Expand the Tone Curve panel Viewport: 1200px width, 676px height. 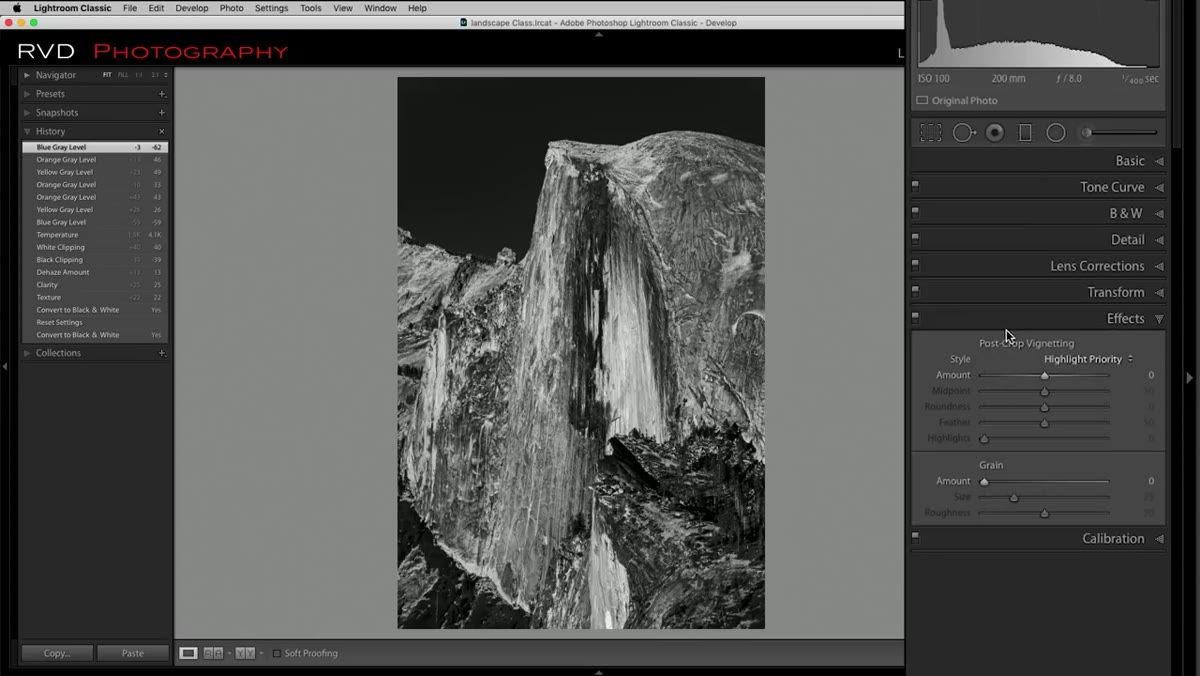1159,187
